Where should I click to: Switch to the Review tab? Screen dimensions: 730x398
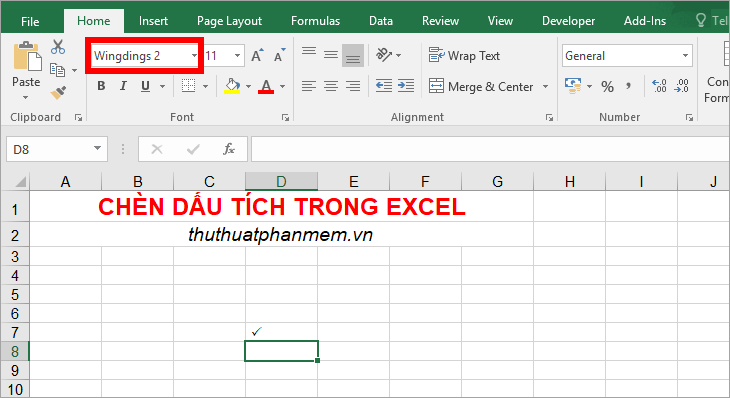[x=440, y=21]
